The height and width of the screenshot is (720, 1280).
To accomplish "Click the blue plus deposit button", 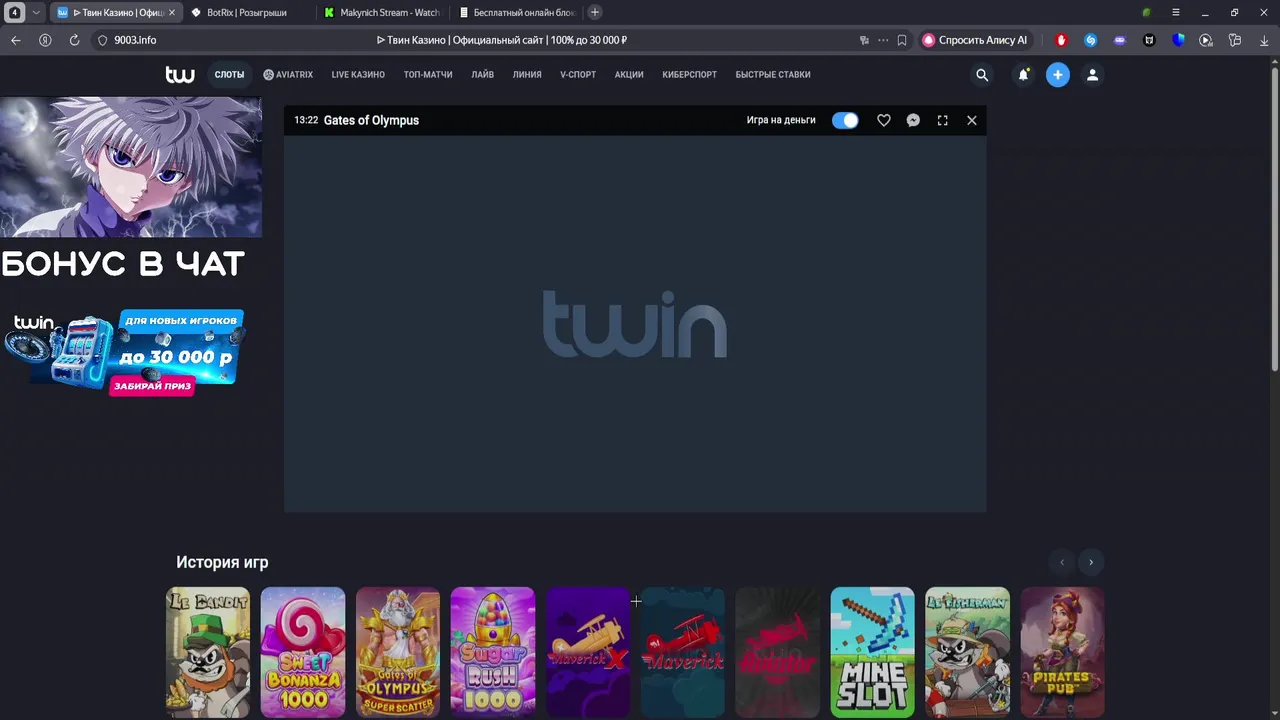I will coord(1058,75).
